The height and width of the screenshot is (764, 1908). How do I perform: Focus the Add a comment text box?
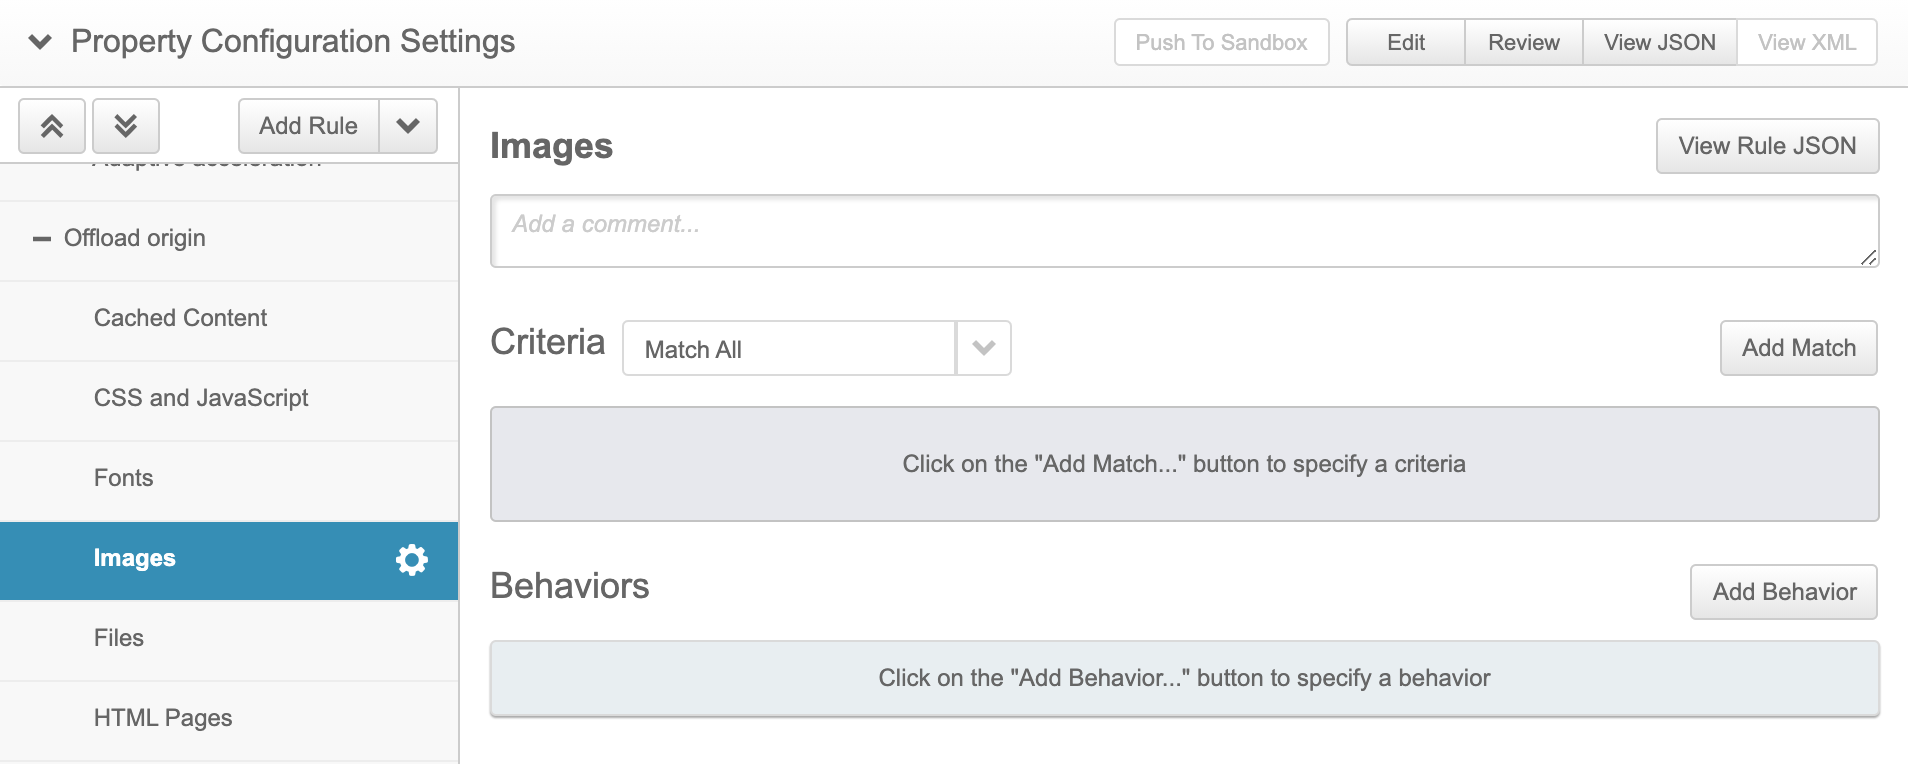(x=1185, y=231)
